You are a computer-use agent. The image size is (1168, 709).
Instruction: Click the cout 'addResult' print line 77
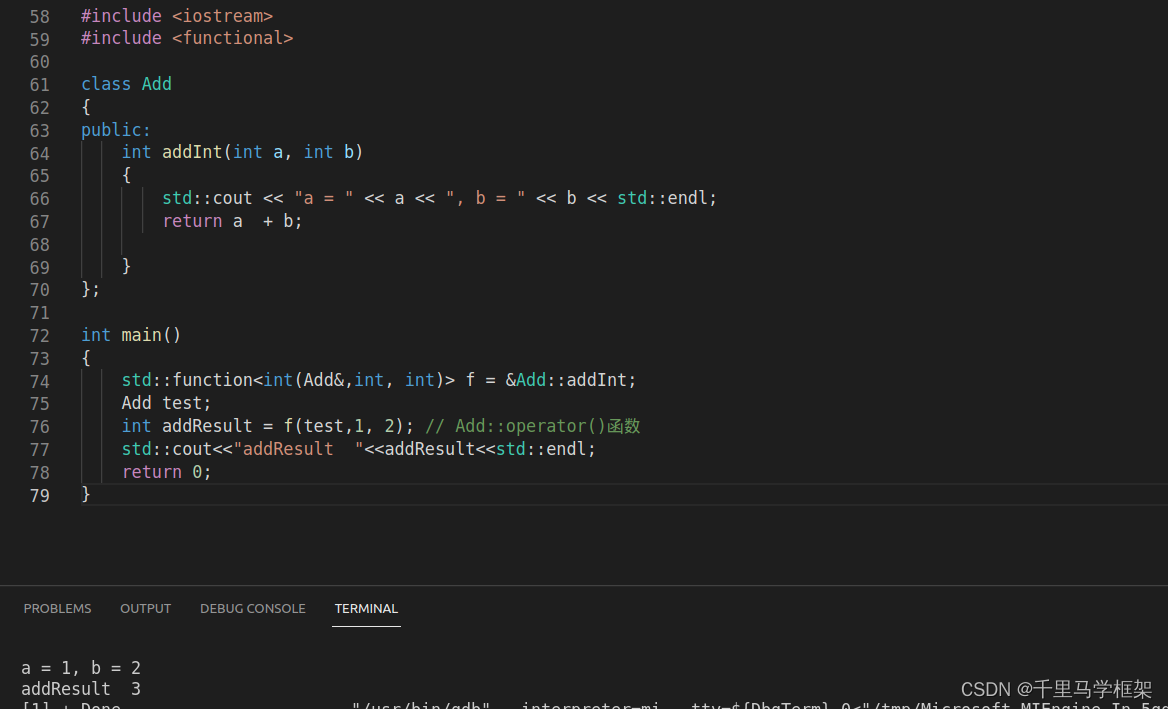[359, 450]
